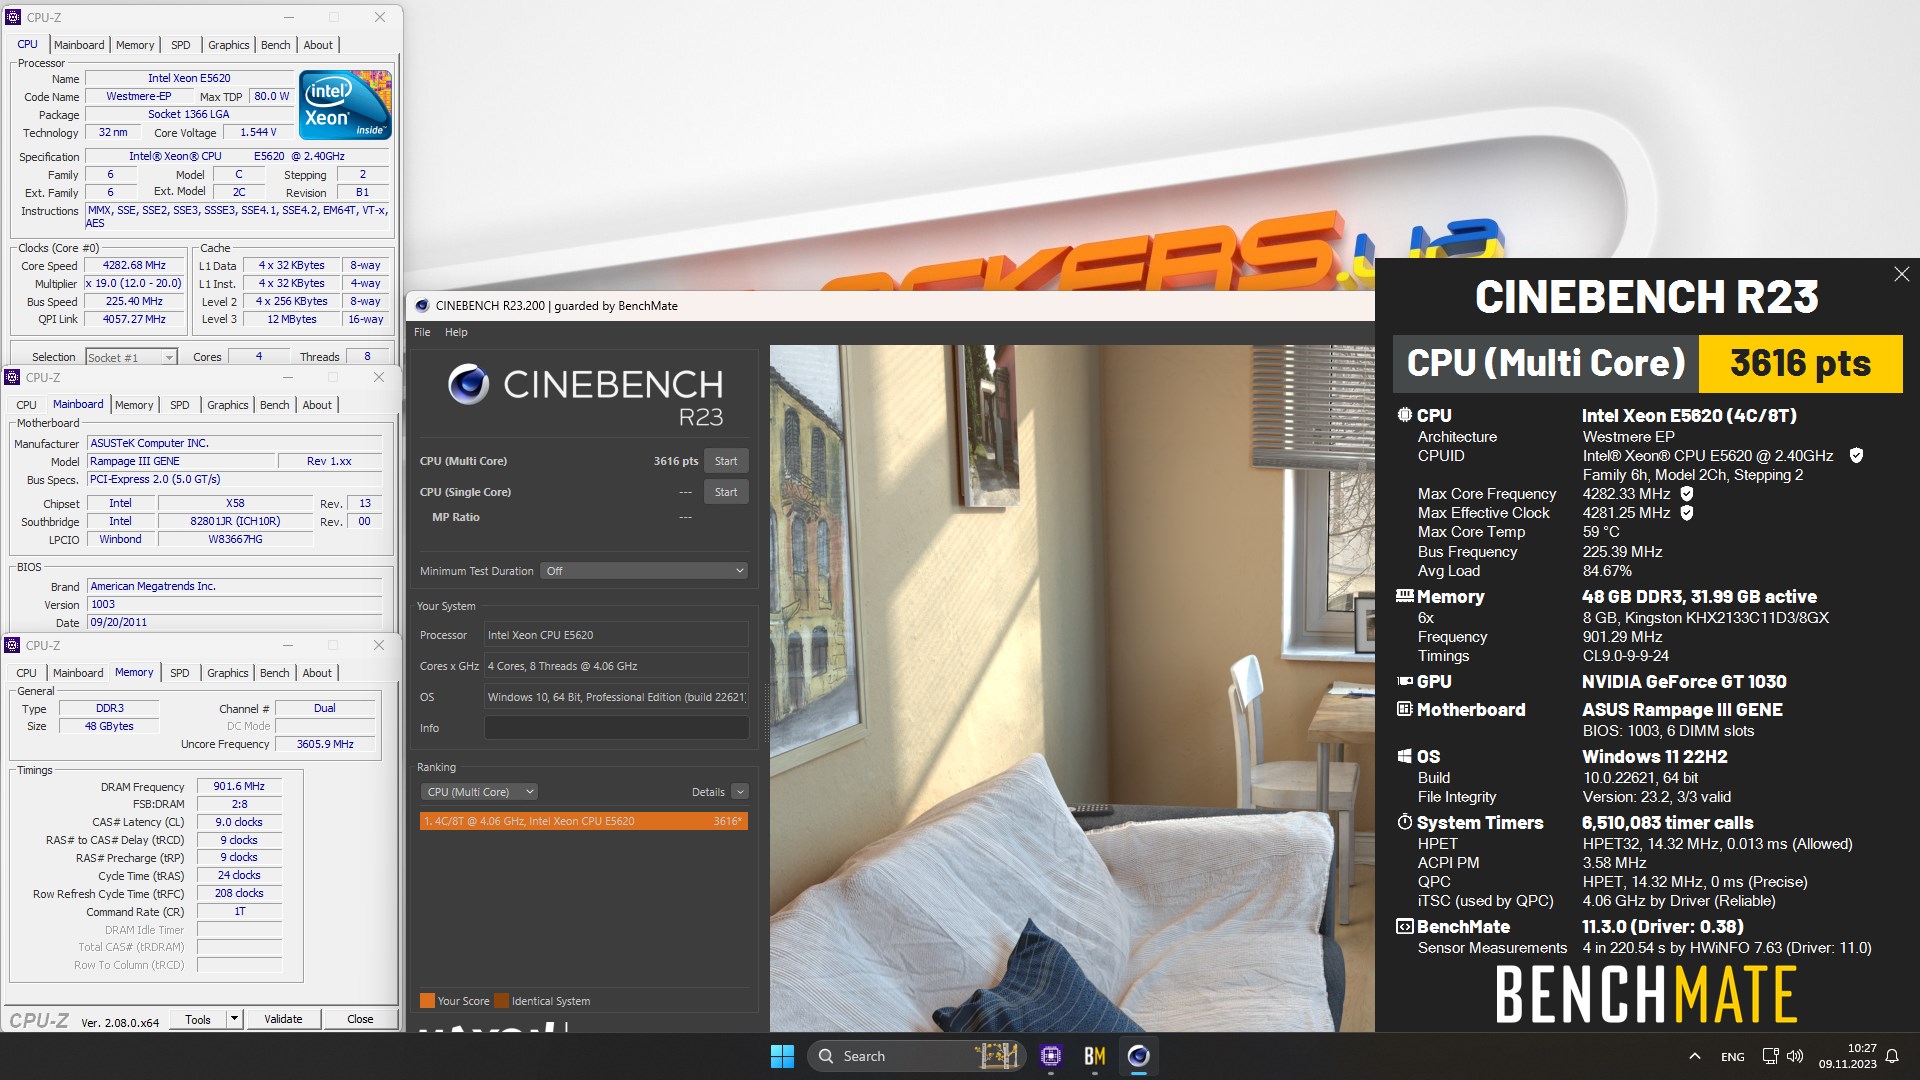Open the Help menu in Cinebench
Image resolution: width=1920 pixels, height=1080 pixels.
456,332
